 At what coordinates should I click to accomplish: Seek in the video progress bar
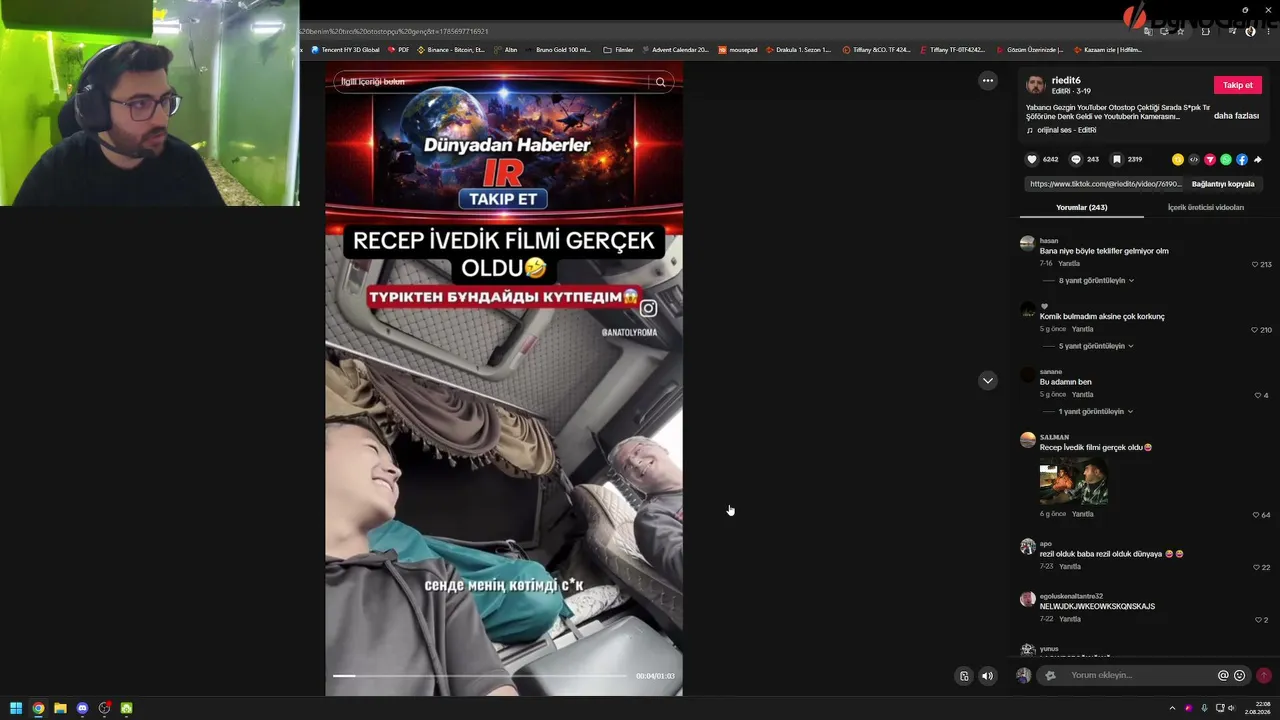(480, 676)
